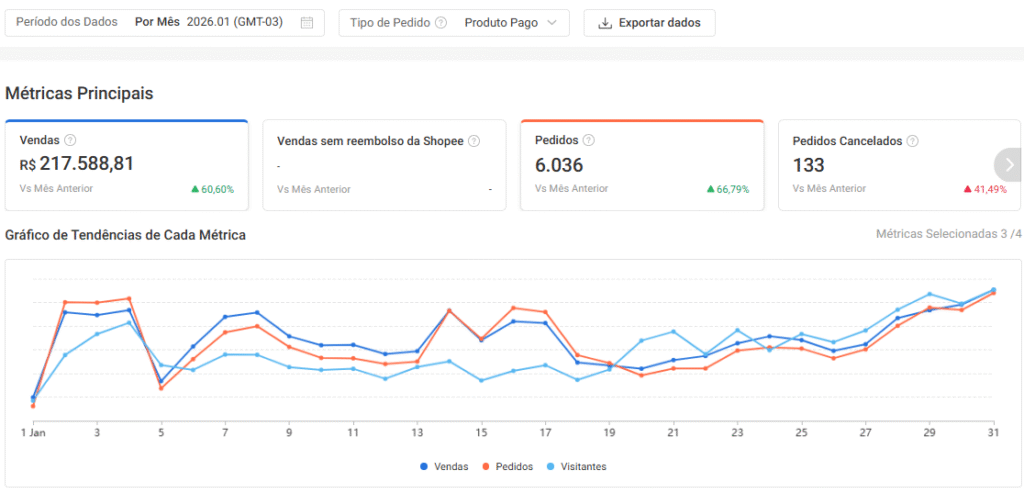Click the calendar icon in date period field
The image size is (1024, 493).
[x=307, y=23]
